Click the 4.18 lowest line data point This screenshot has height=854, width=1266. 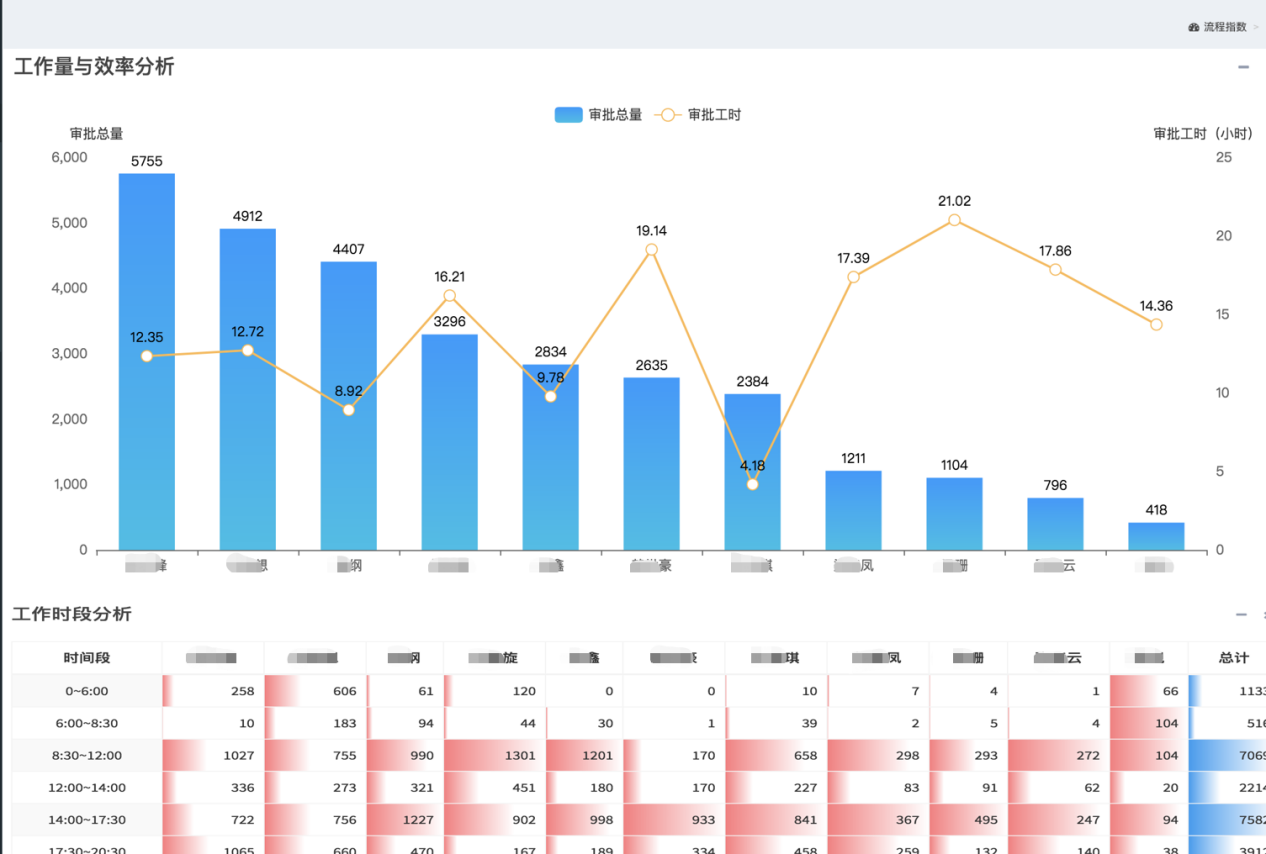click(x=752, y=484)
